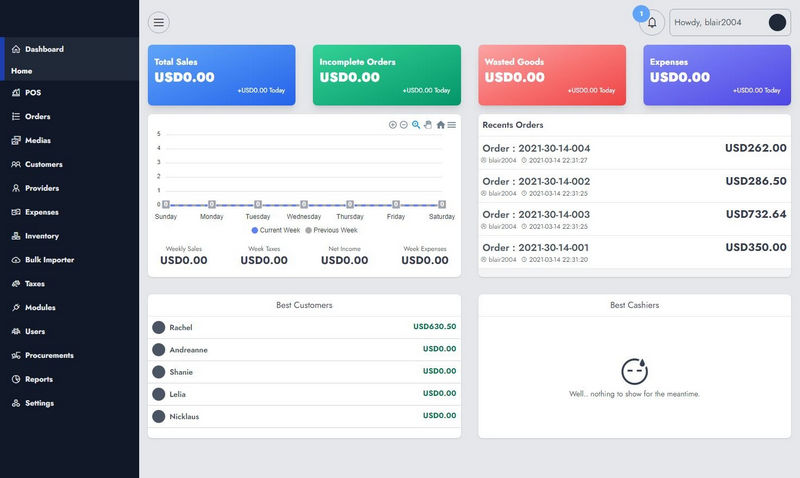Click the Expenses icon in sidebar
The width and height of the screenshot is (800, 478).
click(16, 212)
